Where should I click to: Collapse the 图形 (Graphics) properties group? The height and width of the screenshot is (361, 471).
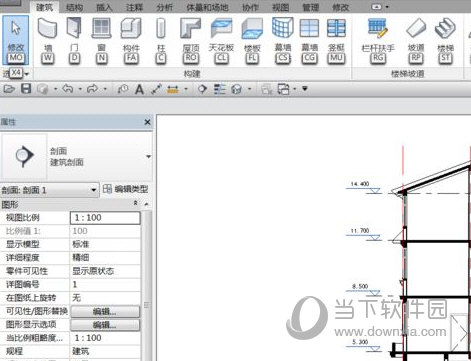(x=136, y=203)
